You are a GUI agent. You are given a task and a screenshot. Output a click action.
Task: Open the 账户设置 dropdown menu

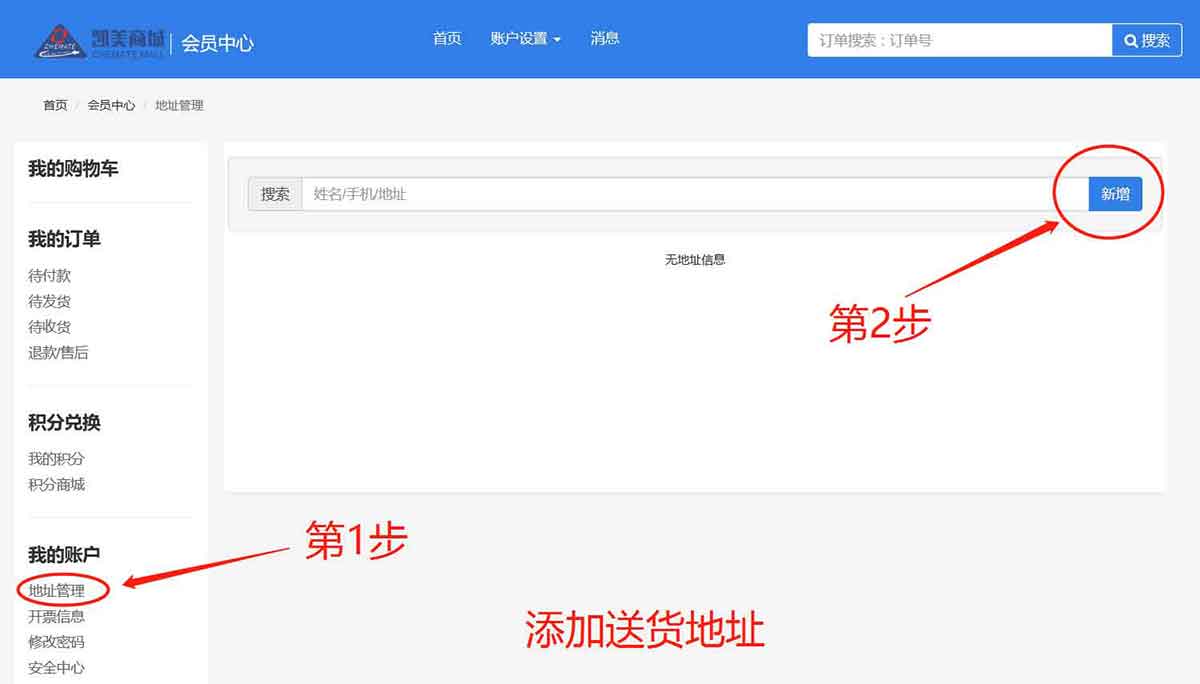525,39
